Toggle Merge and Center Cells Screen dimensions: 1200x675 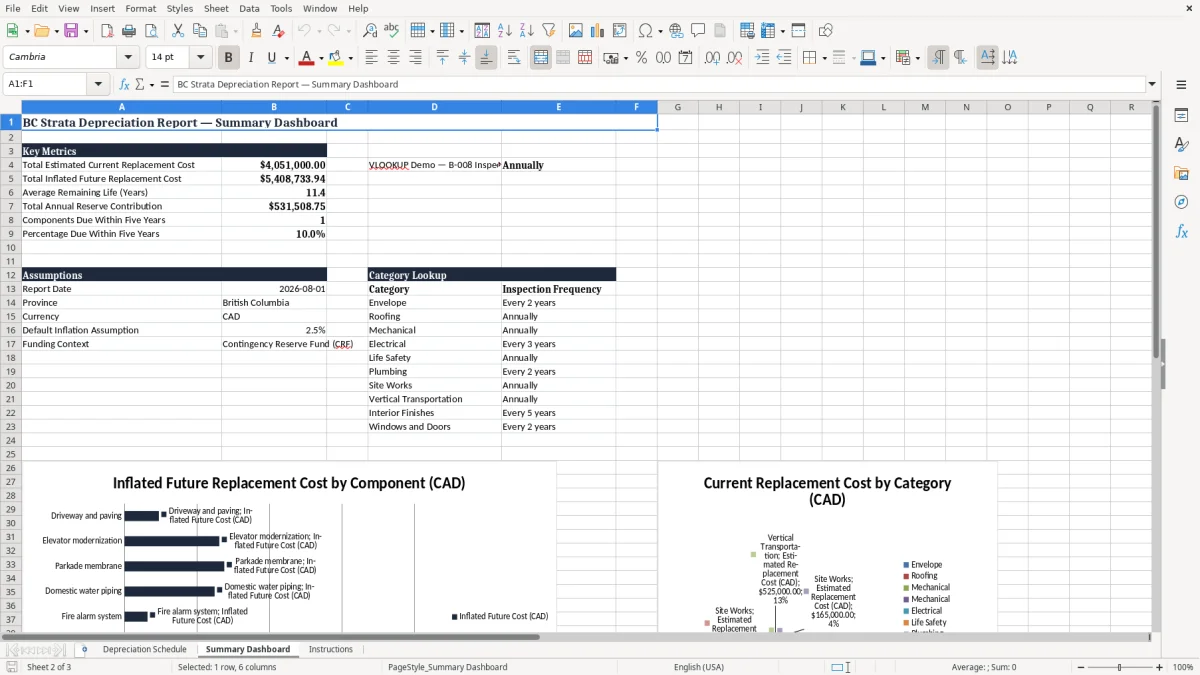pos(541,58)
